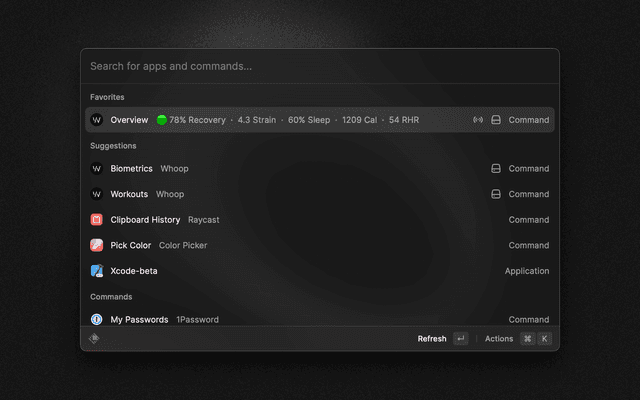Click the K key shortcut badge
640x400 pixels.
point(545,339)
